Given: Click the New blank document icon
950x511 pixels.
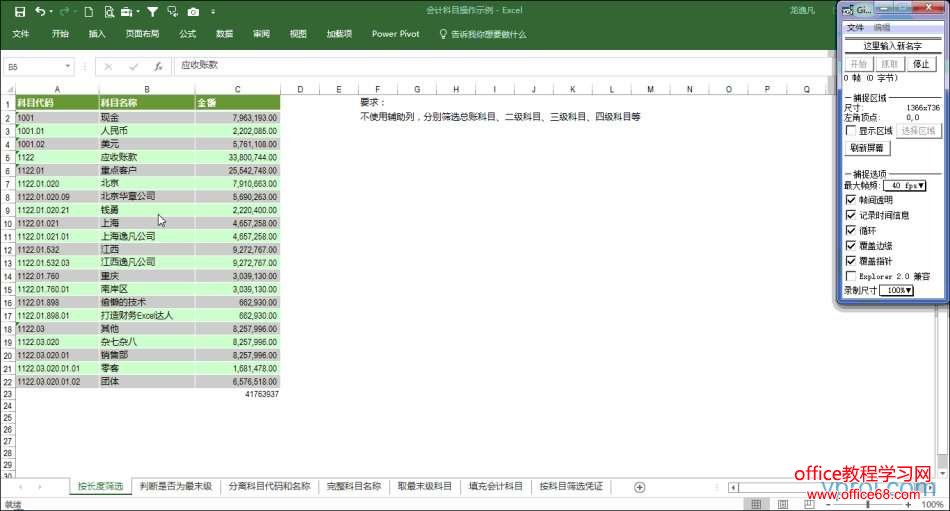Looking at the screenshot, I should (x=89, y=12).
